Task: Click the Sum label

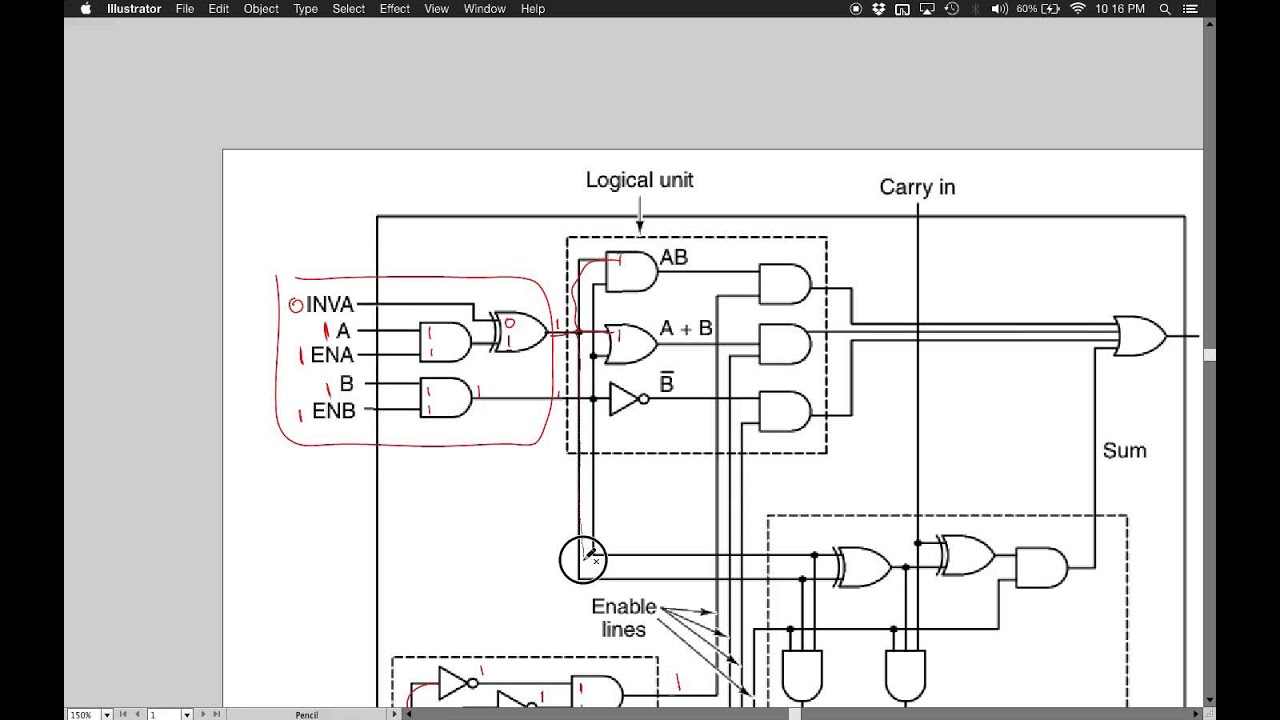Action: coord(1125,451)
